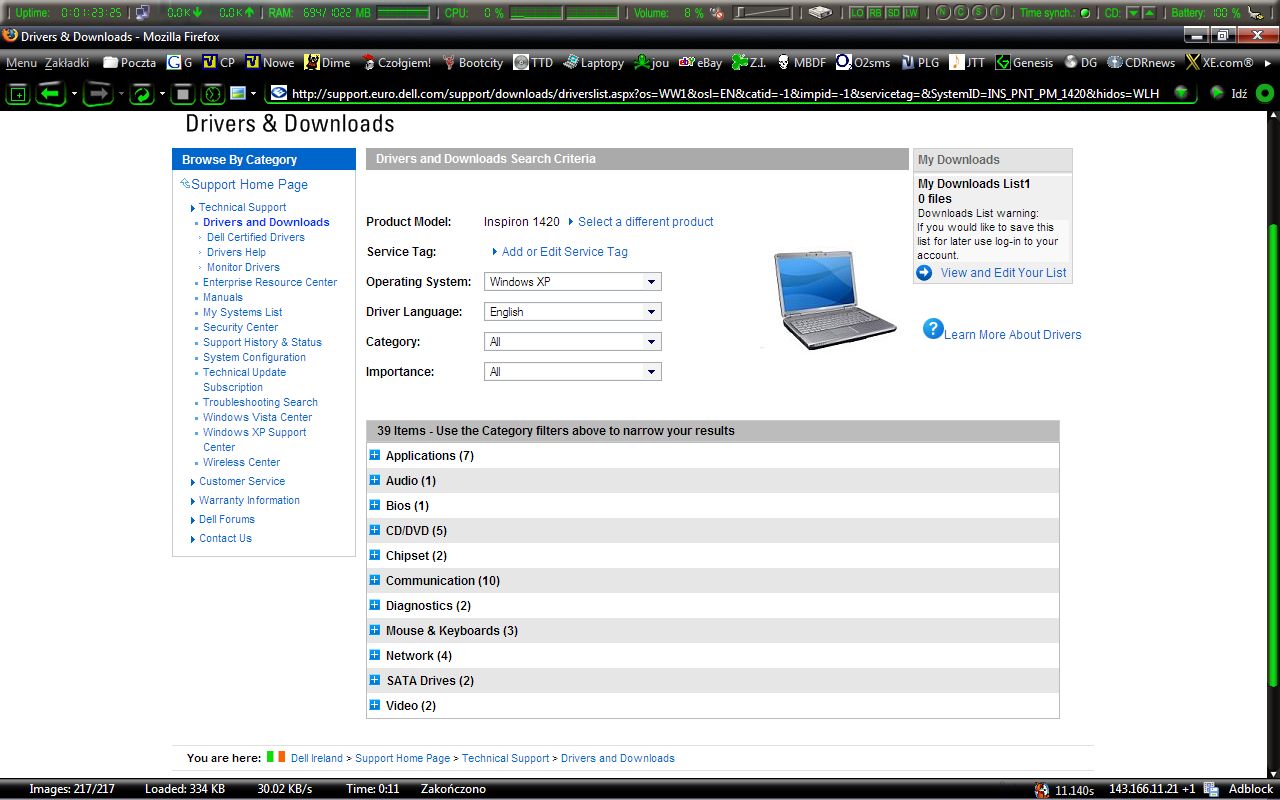1280x800 pixels.
Task: Open Contact Us in sidebar
Action: pos(225,538)
